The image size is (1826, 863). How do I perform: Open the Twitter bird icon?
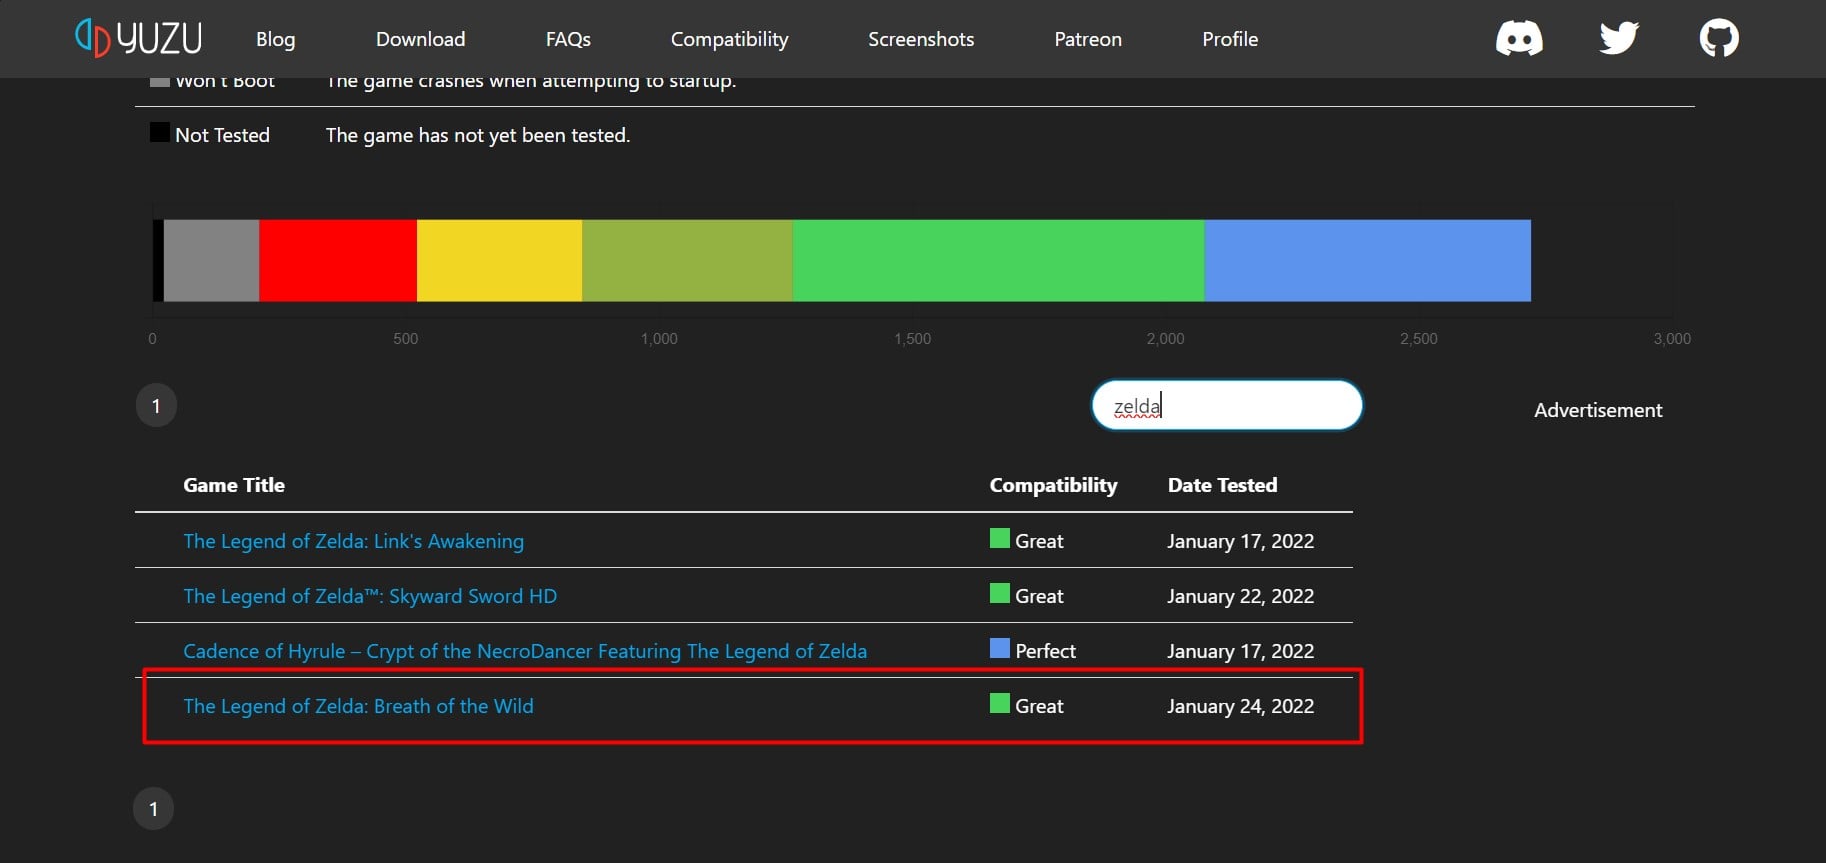coord(1618,39)
